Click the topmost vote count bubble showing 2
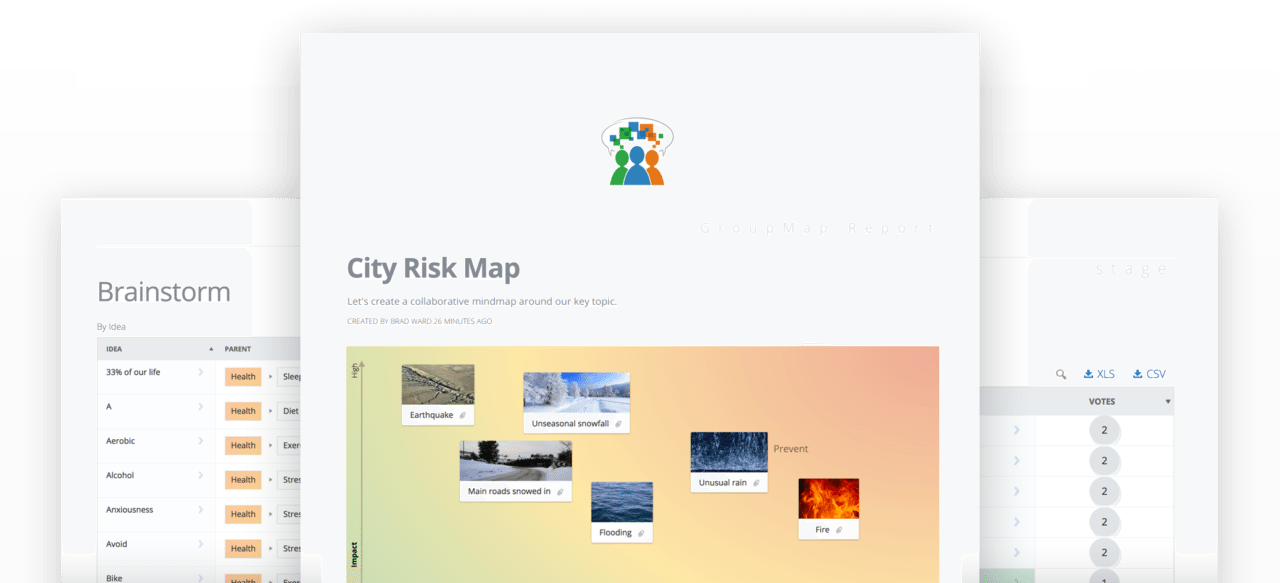 1105,429
